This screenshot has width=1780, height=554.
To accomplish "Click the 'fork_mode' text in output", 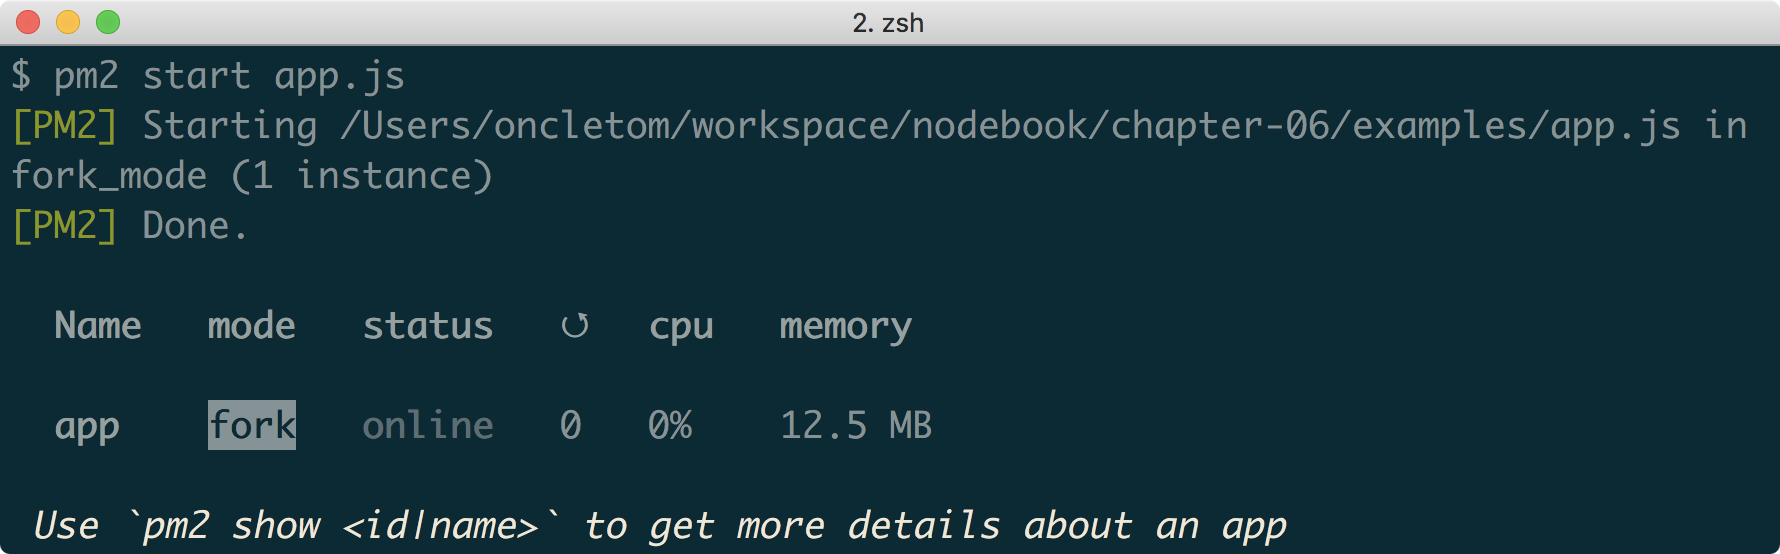I will [x=109, y=176].
